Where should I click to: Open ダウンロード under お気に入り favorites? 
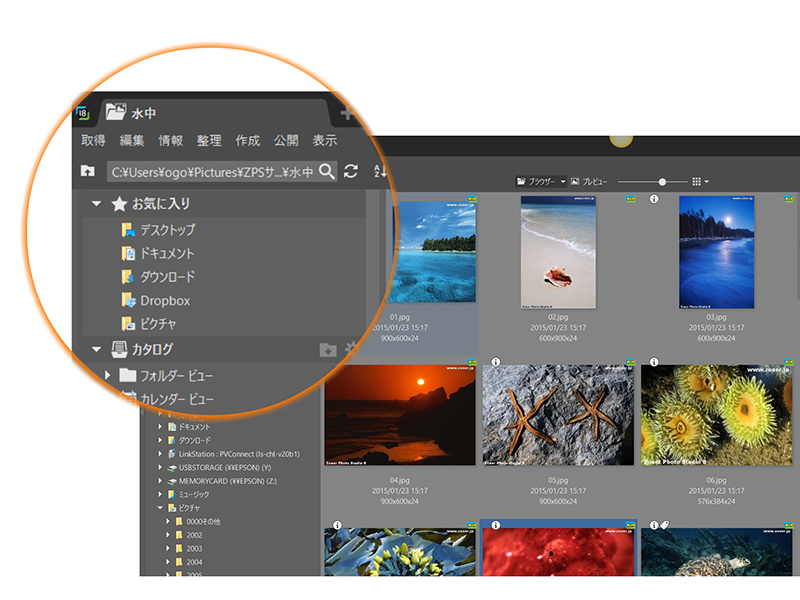click(167, 277)
